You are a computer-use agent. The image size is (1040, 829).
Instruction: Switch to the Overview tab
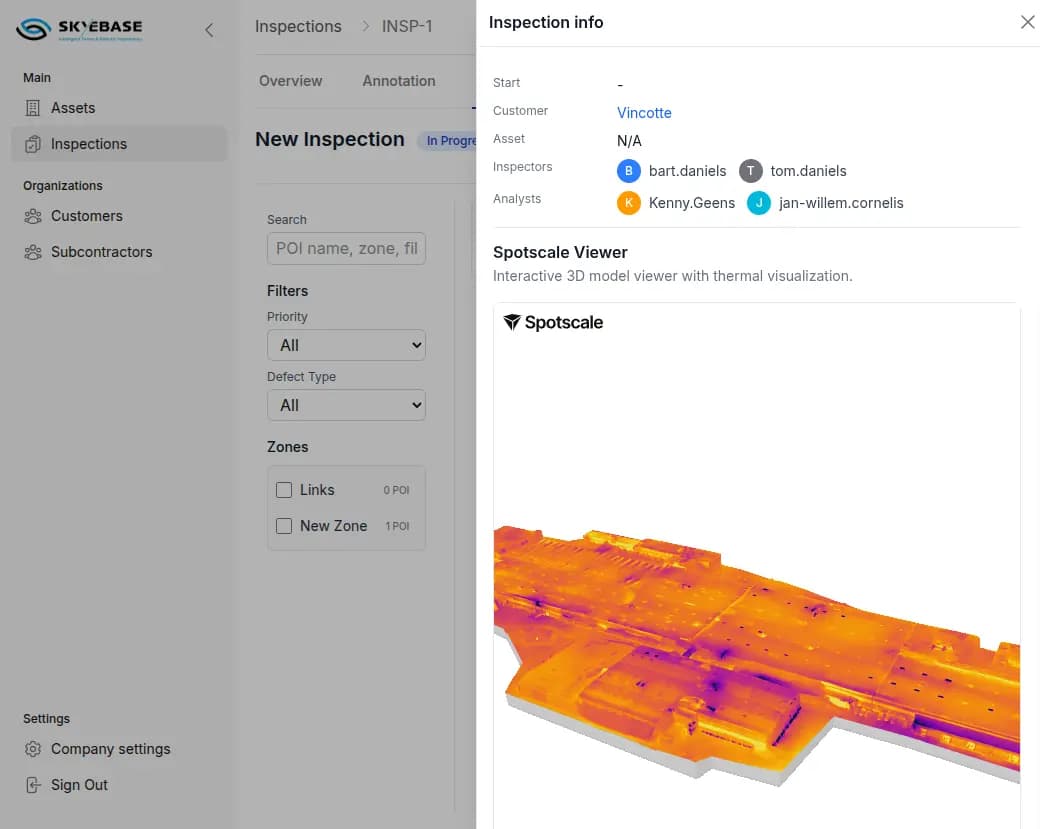pyautogui.click(x=290, y=81)
